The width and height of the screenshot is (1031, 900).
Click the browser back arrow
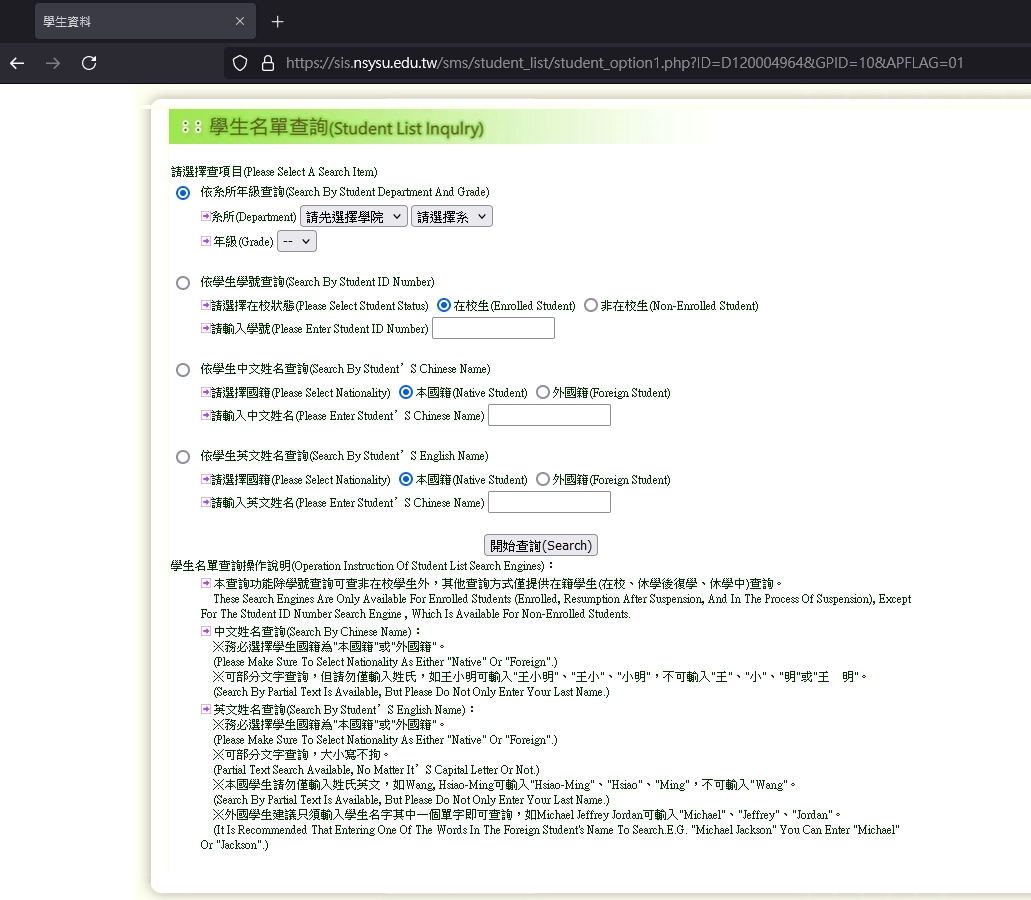(17, 63)
